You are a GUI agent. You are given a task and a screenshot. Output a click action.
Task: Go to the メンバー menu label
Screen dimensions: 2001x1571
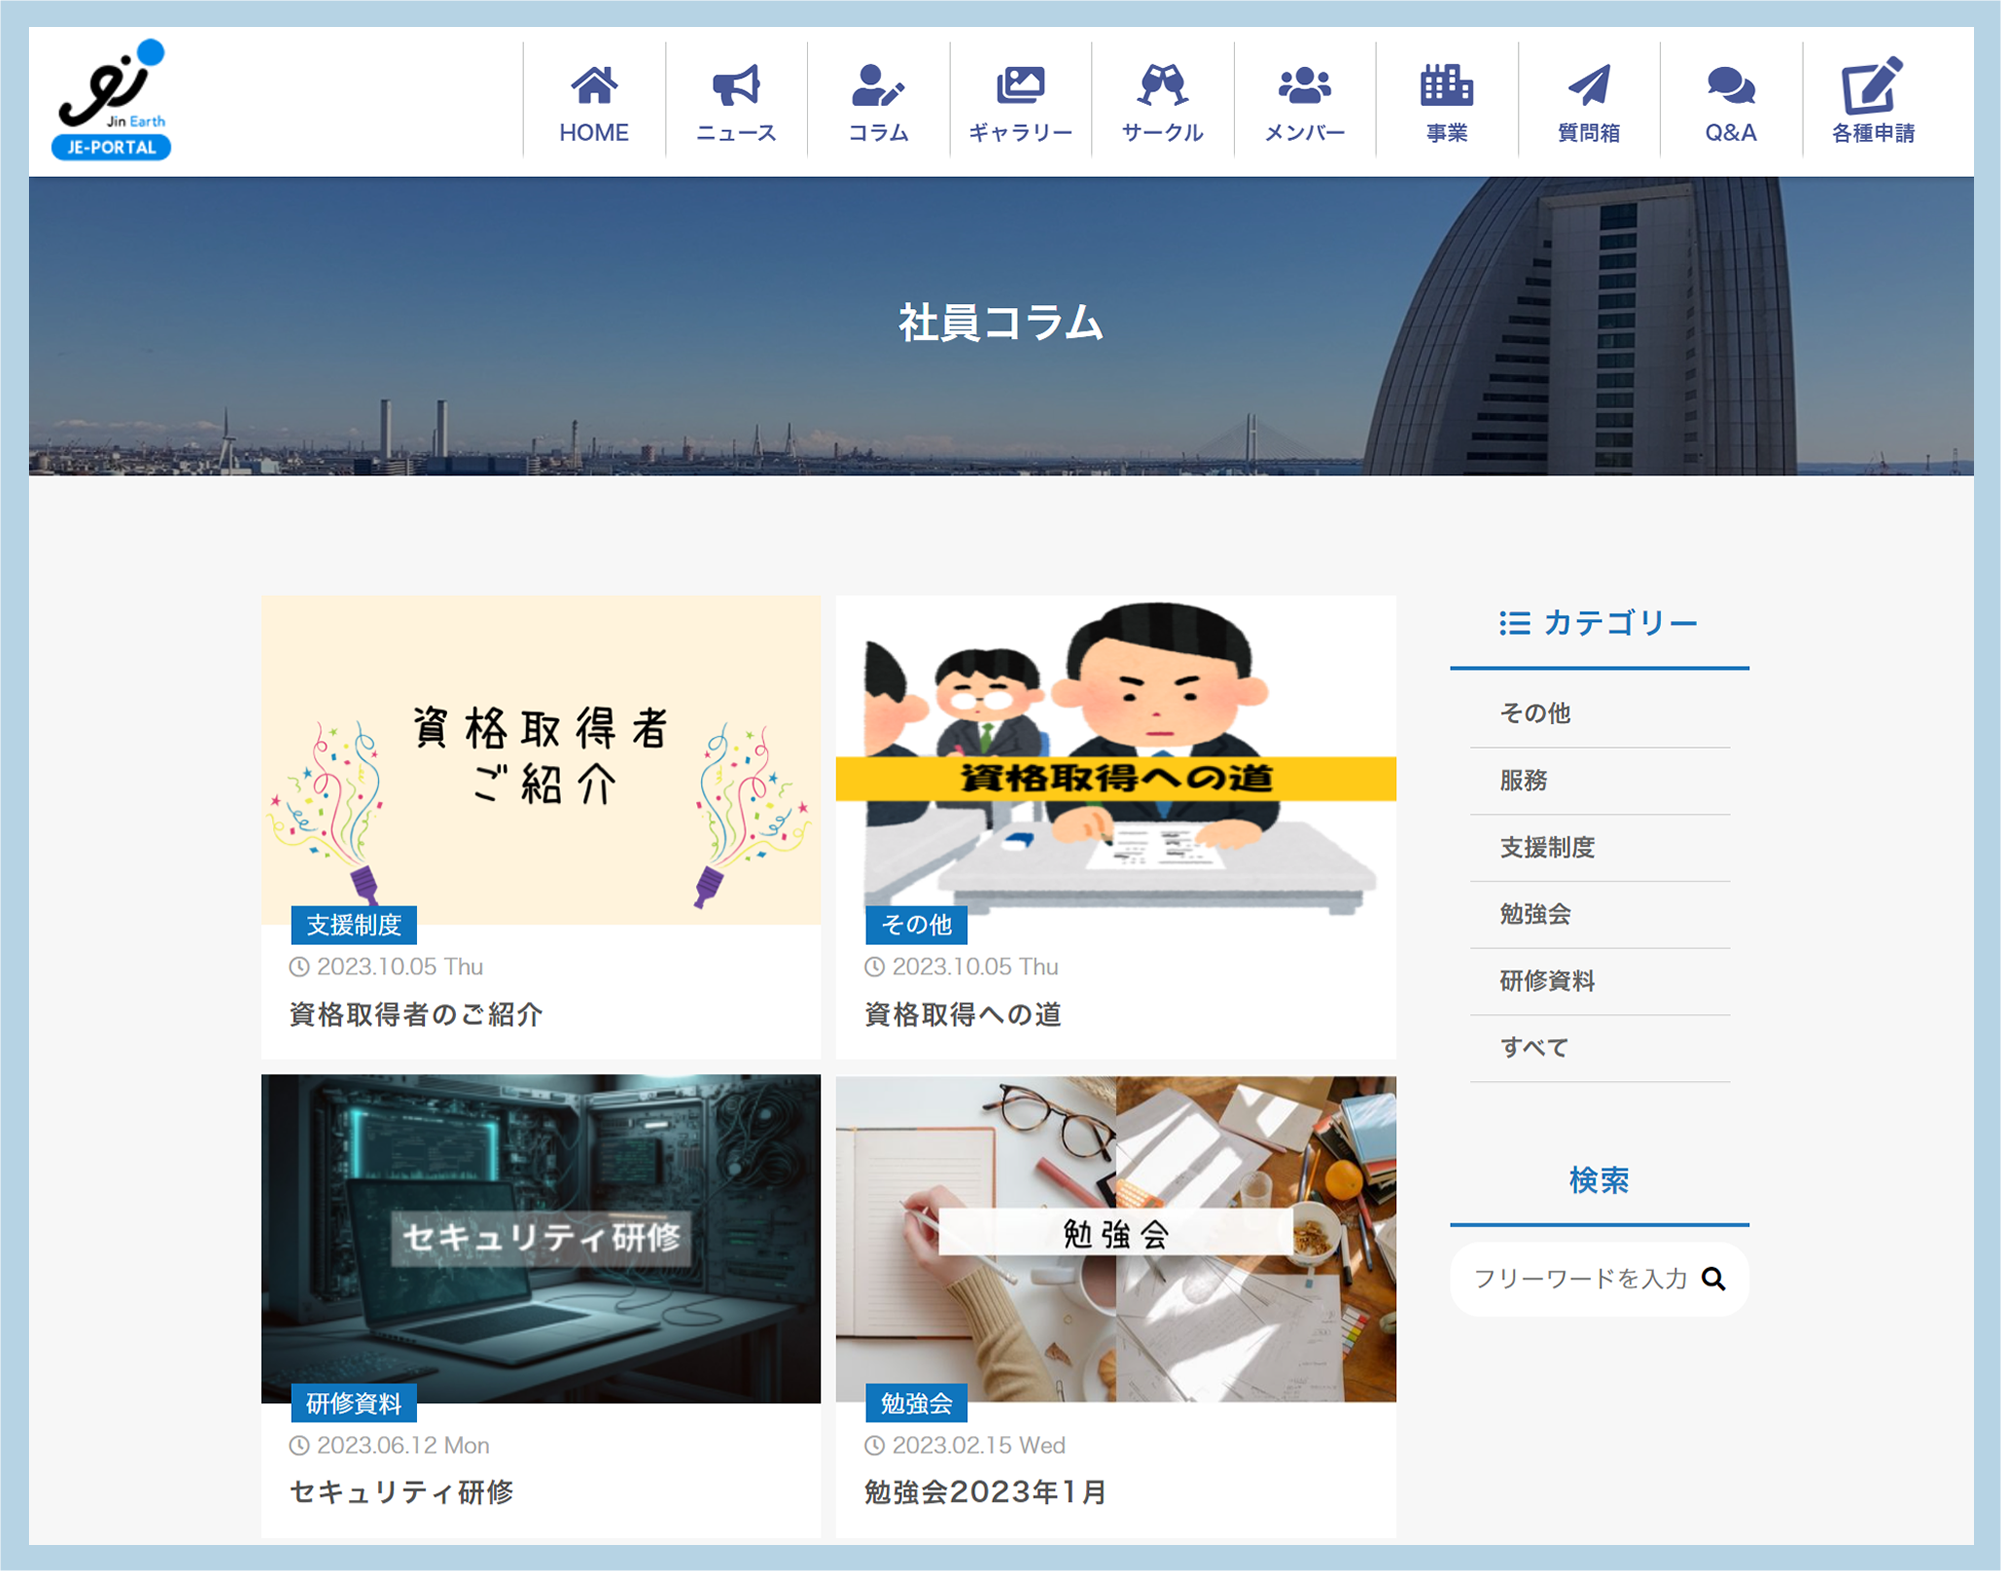pyautogui.click(x=1305, y=133)
